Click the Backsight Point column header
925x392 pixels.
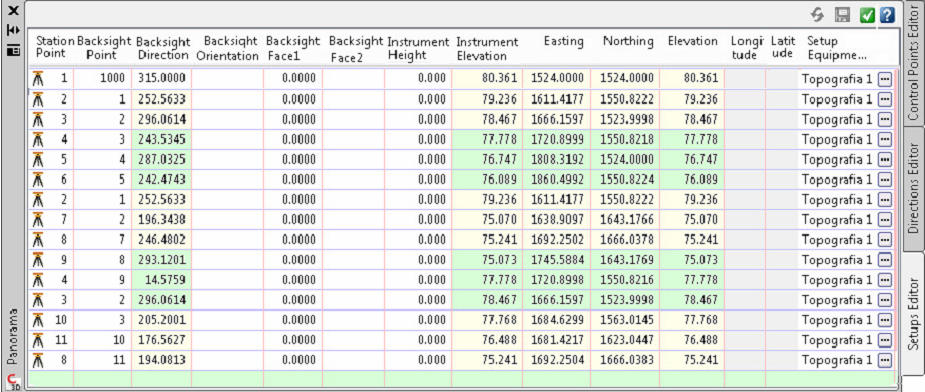103,48
